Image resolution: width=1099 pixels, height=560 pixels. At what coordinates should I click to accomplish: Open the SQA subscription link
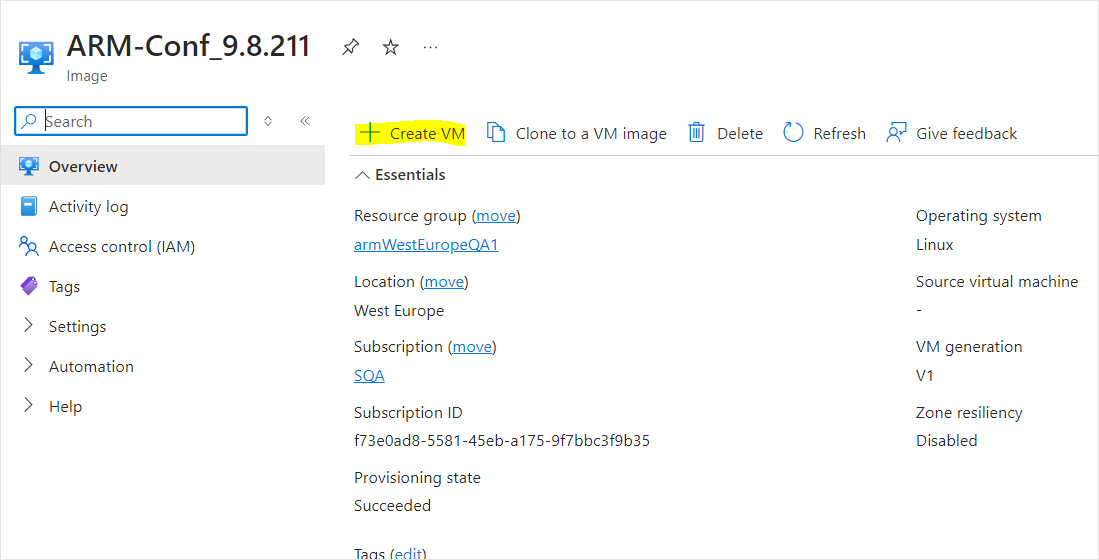(x=369, y=376)
